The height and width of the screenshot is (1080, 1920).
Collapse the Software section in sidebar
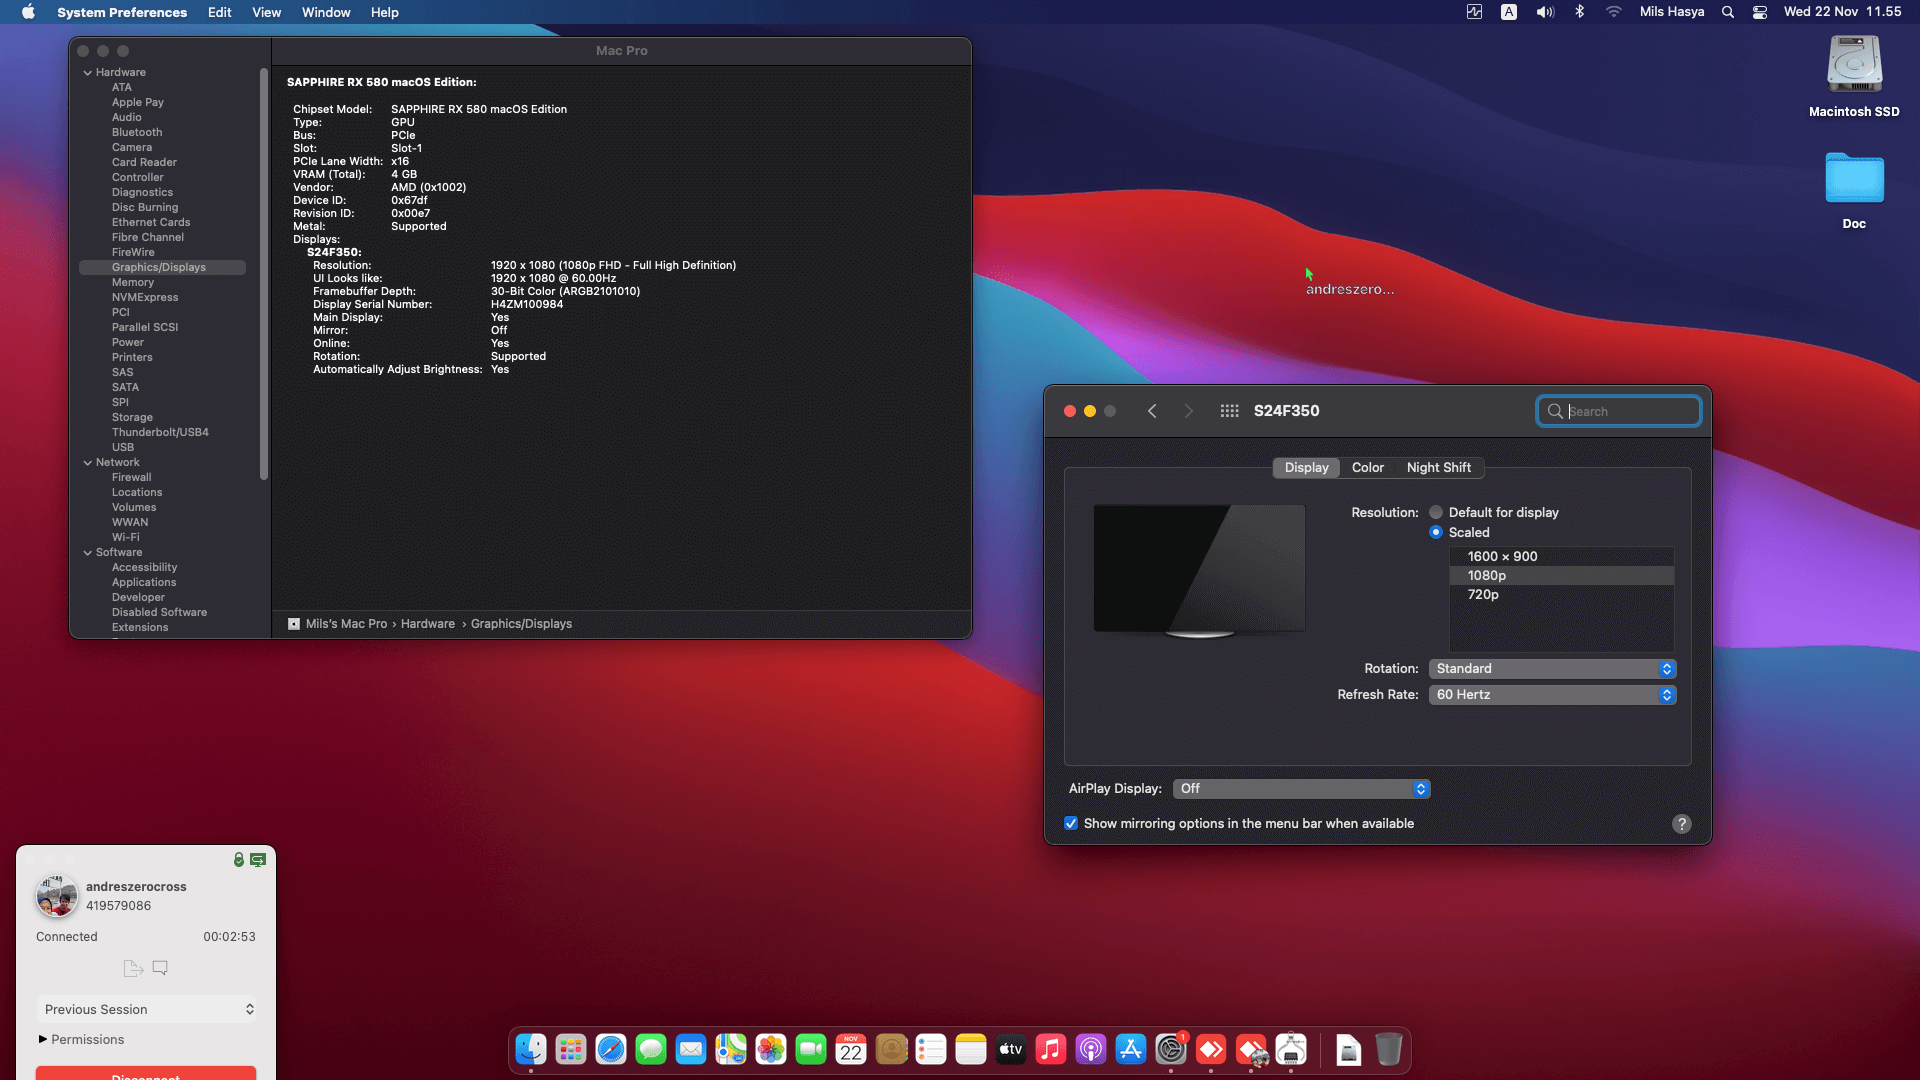pyautogui.click(x=87, y=552)
